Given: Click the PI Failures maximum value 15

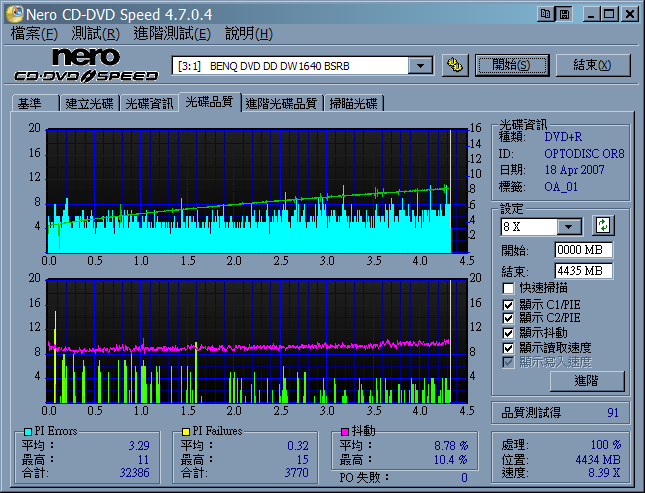Looking at the screenshot, I should coord(302,460).
